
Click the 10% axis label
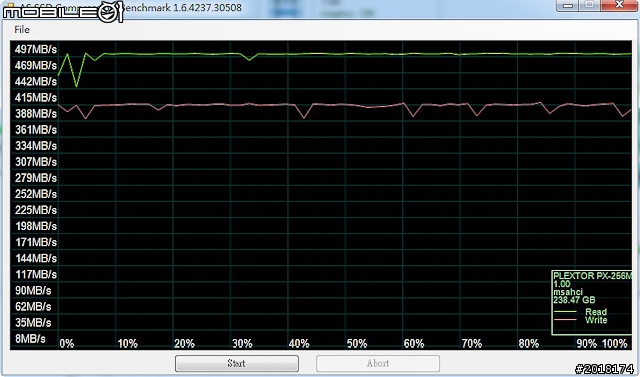(x=127, y=343)
